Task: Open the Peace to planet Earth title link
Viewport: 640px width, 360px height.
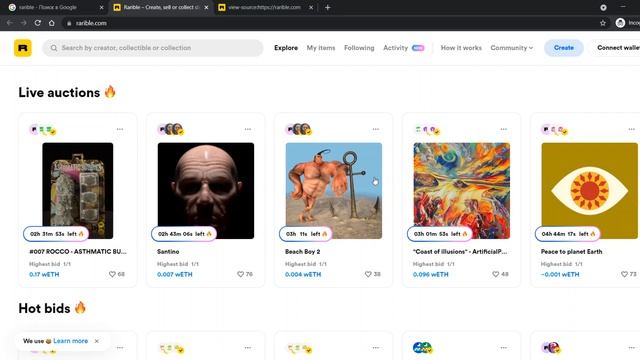Action: (571, 251)
